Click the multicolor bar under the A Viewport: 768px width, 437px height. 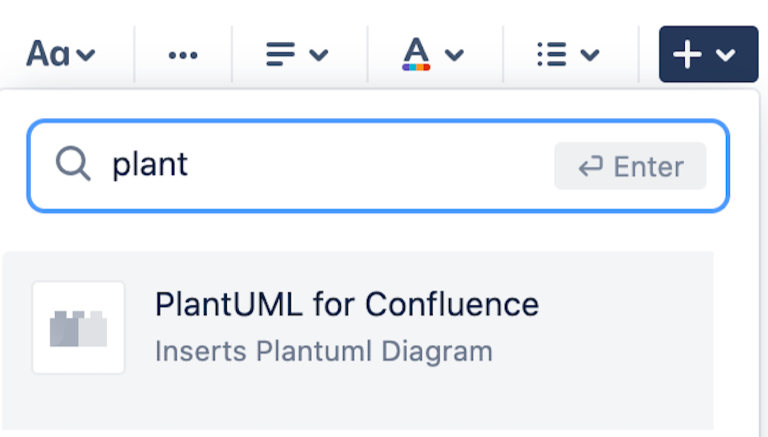click(416, 67)
